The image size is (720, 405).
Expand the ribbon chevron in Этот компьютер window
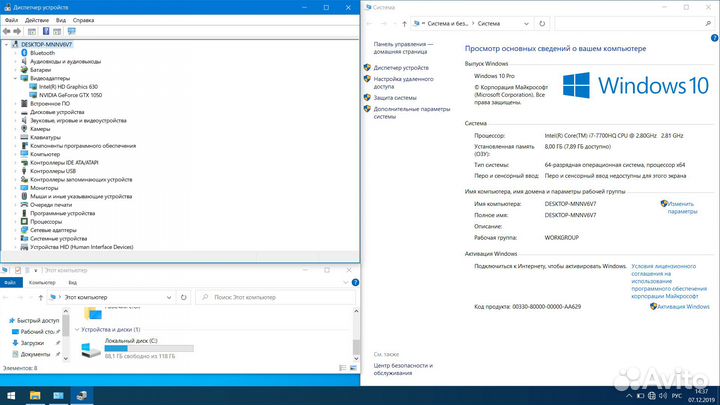click(345, 282)
